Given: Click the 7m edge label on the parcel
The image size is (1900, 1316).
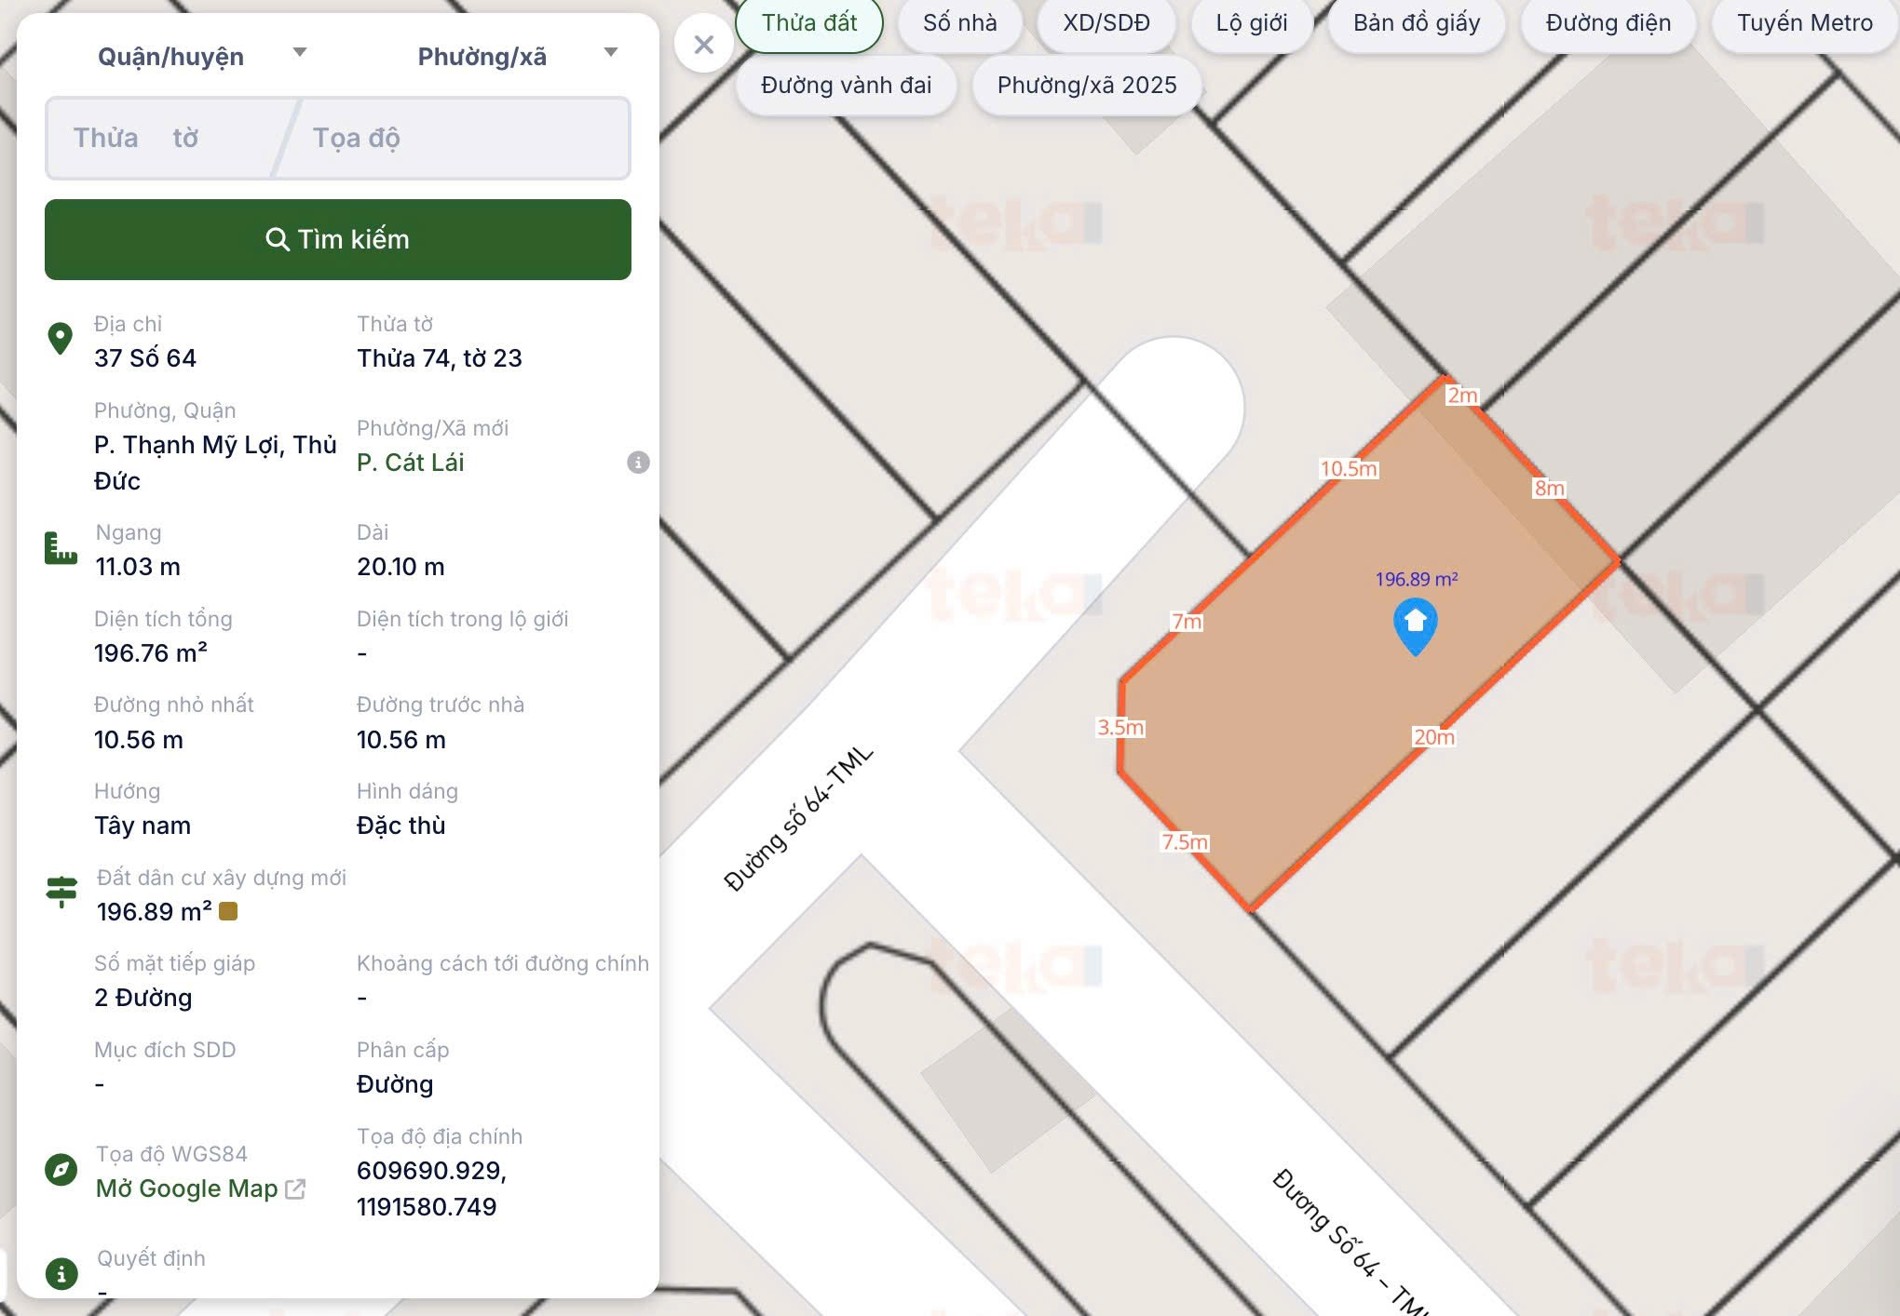Looking at the screenshot, I should tap(1186, 621).
